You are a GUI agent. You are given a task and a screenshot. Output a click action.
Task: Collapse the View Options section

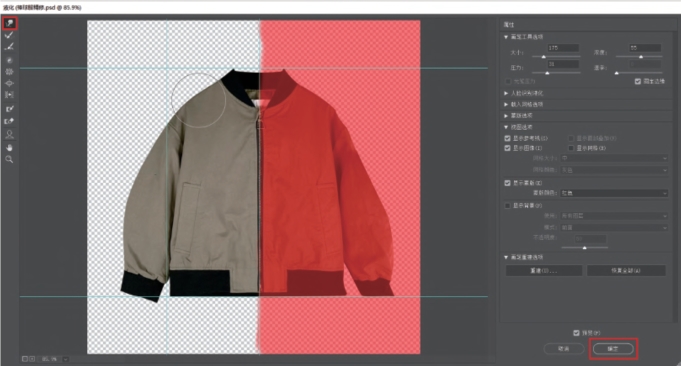[506, 127]
